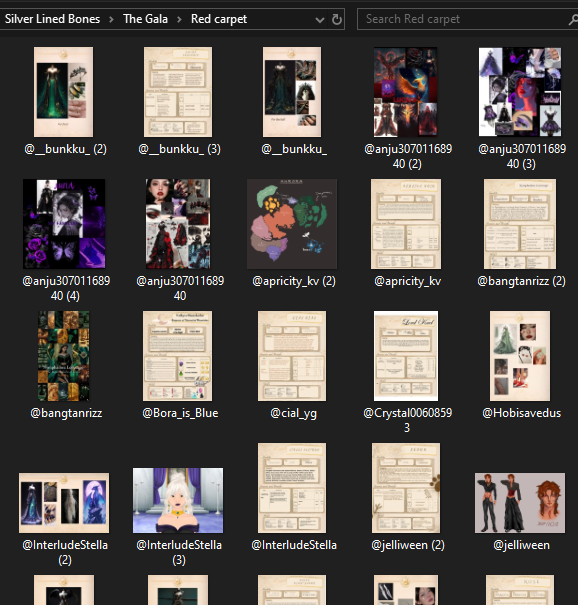Select @anju30701168940 (2) red phoenix collage
Screen dimensions: 578x605
(x=406, y=92)
